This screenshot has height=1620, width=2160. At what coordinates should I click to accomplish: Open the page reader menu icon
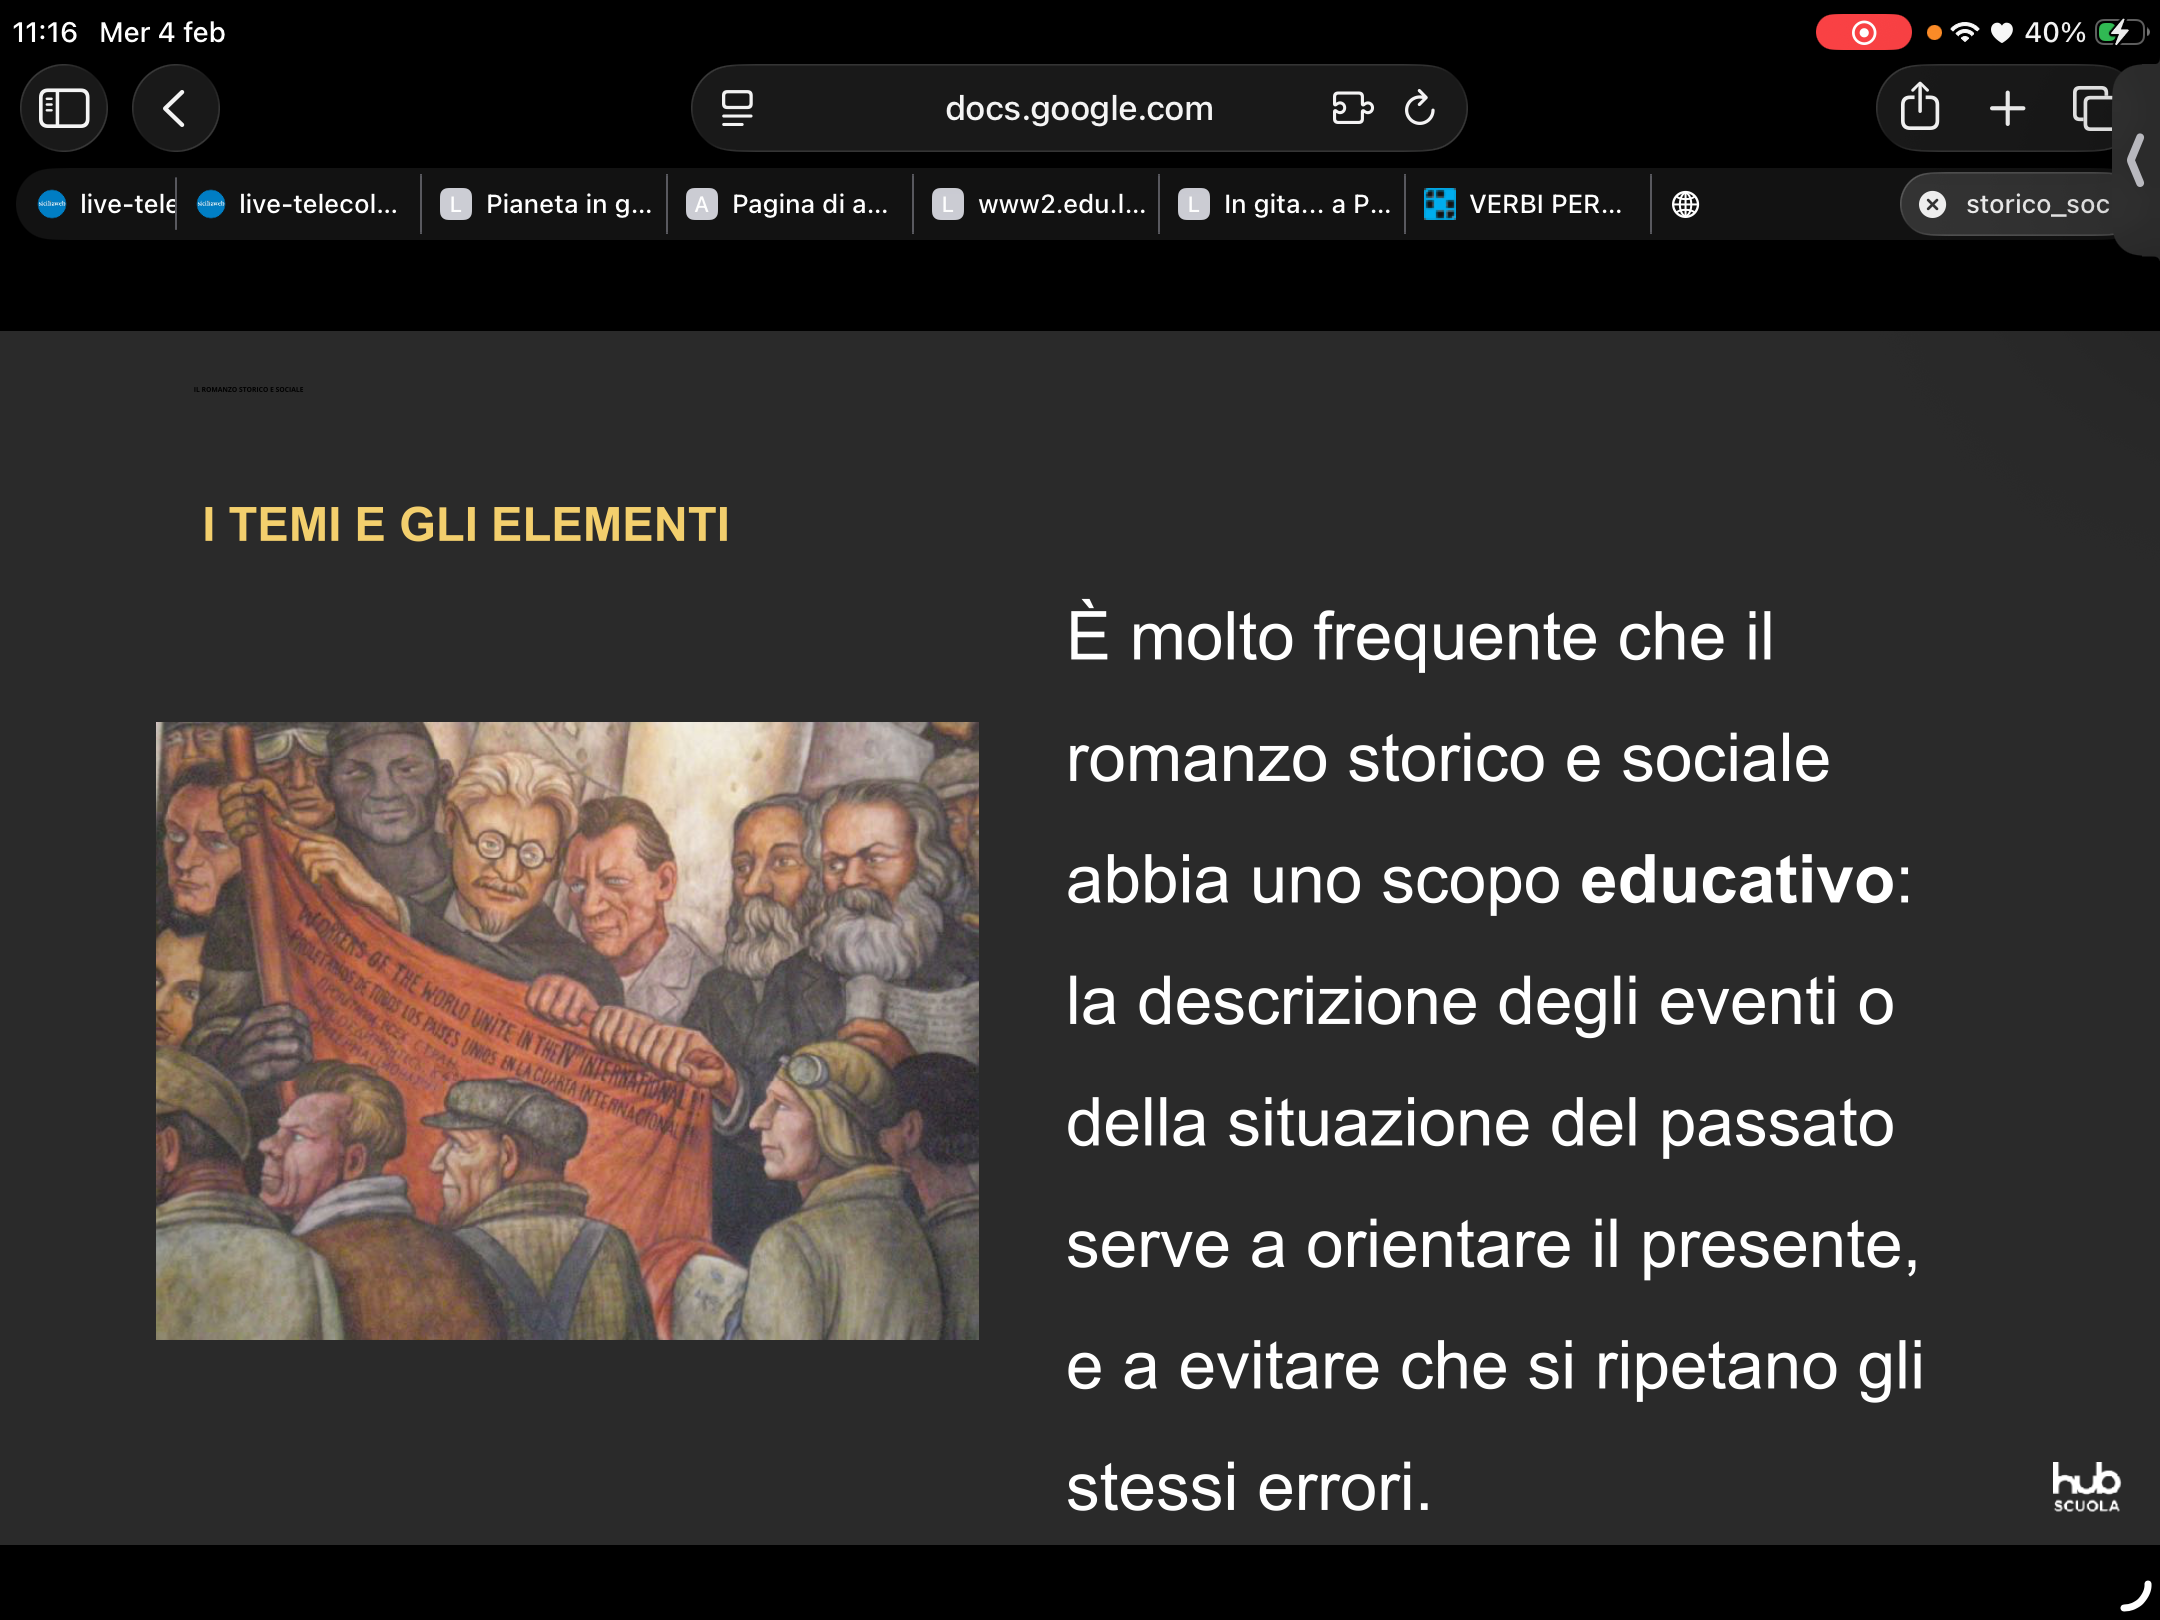(737, 108)
